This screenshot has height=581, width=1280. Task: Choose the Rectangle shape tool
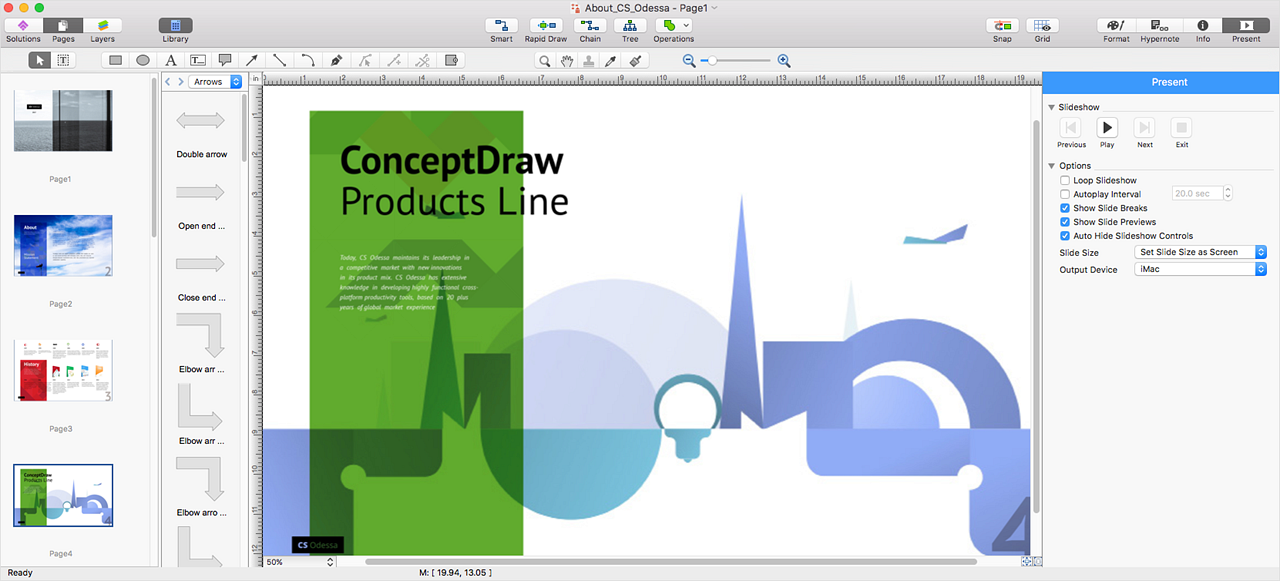coord(116,60)
